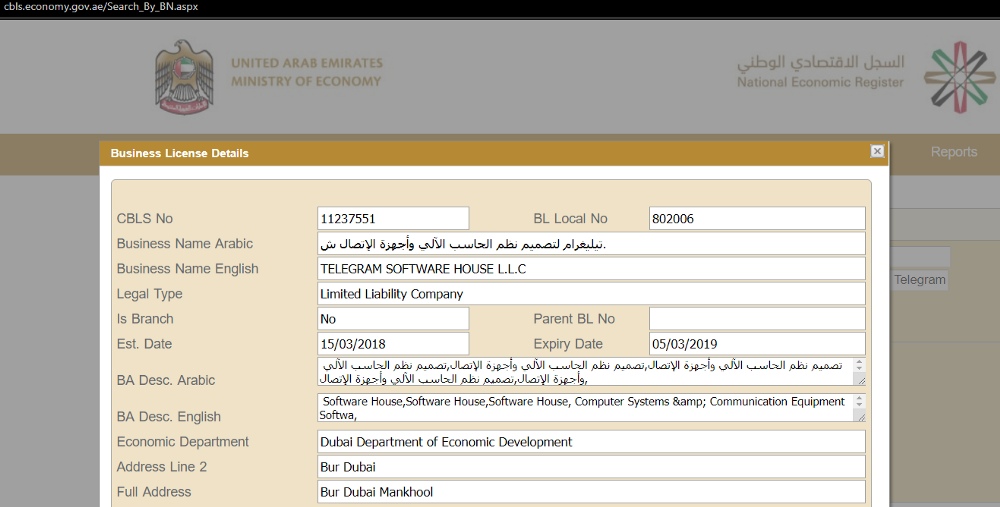Click the Full Address field

[590, 492]
